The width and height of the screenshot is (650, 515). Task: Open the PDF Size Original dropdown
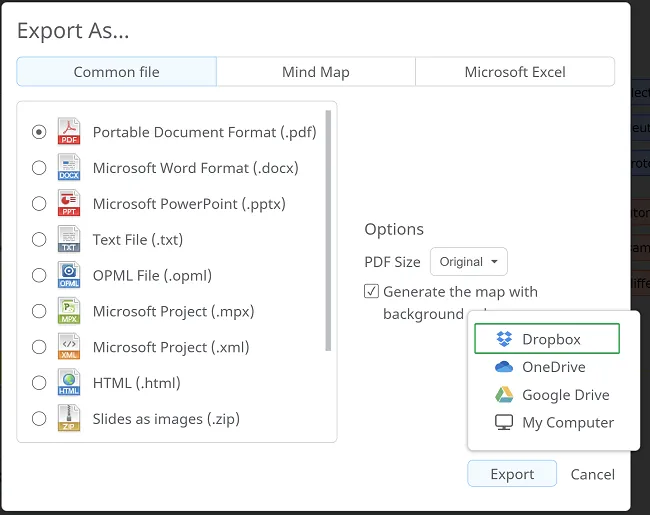pos(468,262)
